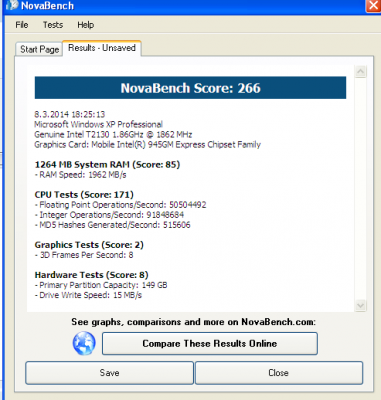Save the benchmark results
The image size is (381, 400).
coord(109,373)
